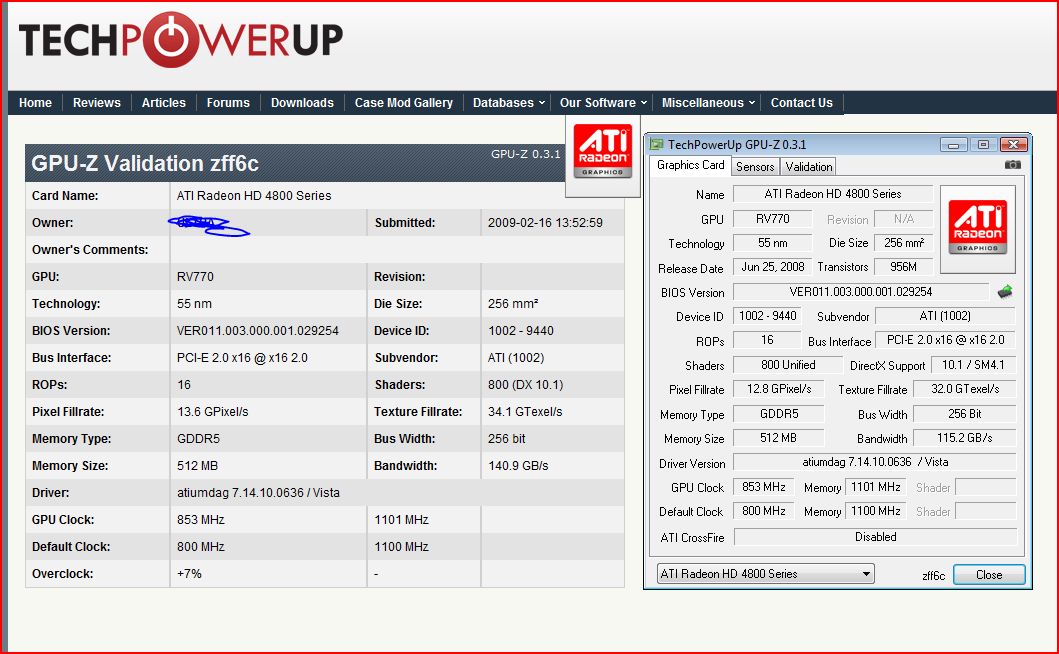Switch to the Validation tab
This screenshot has width=1059, height=654.
click(x=808, y=166)
